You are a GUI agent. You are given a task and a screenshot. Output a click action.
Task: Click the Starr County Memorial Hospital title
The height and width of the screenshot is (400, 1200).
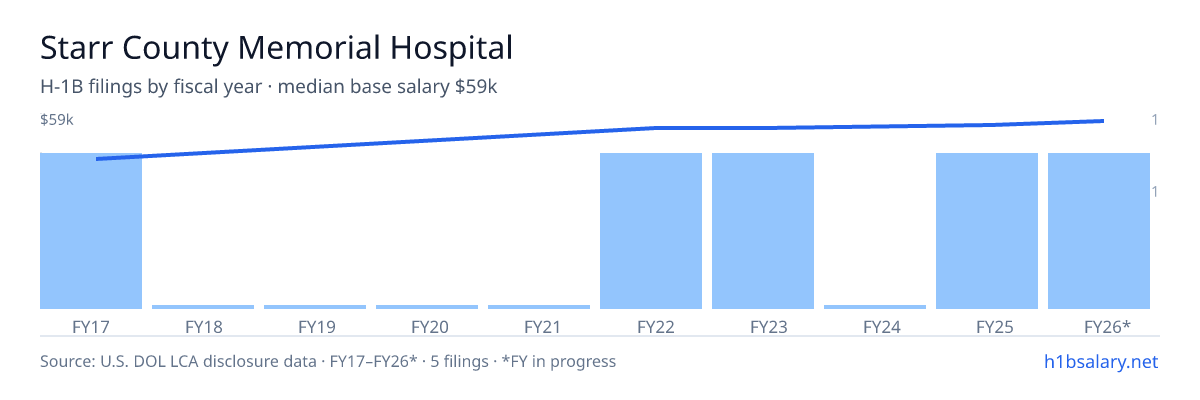coord(276,47)
